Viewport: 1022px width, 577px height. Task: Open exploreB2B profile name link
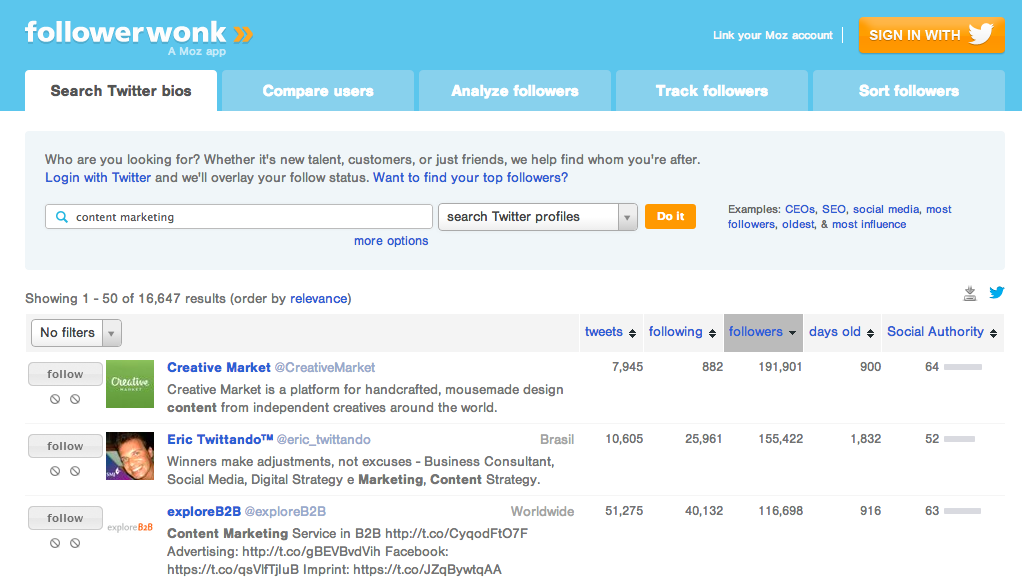coord(204,512)
